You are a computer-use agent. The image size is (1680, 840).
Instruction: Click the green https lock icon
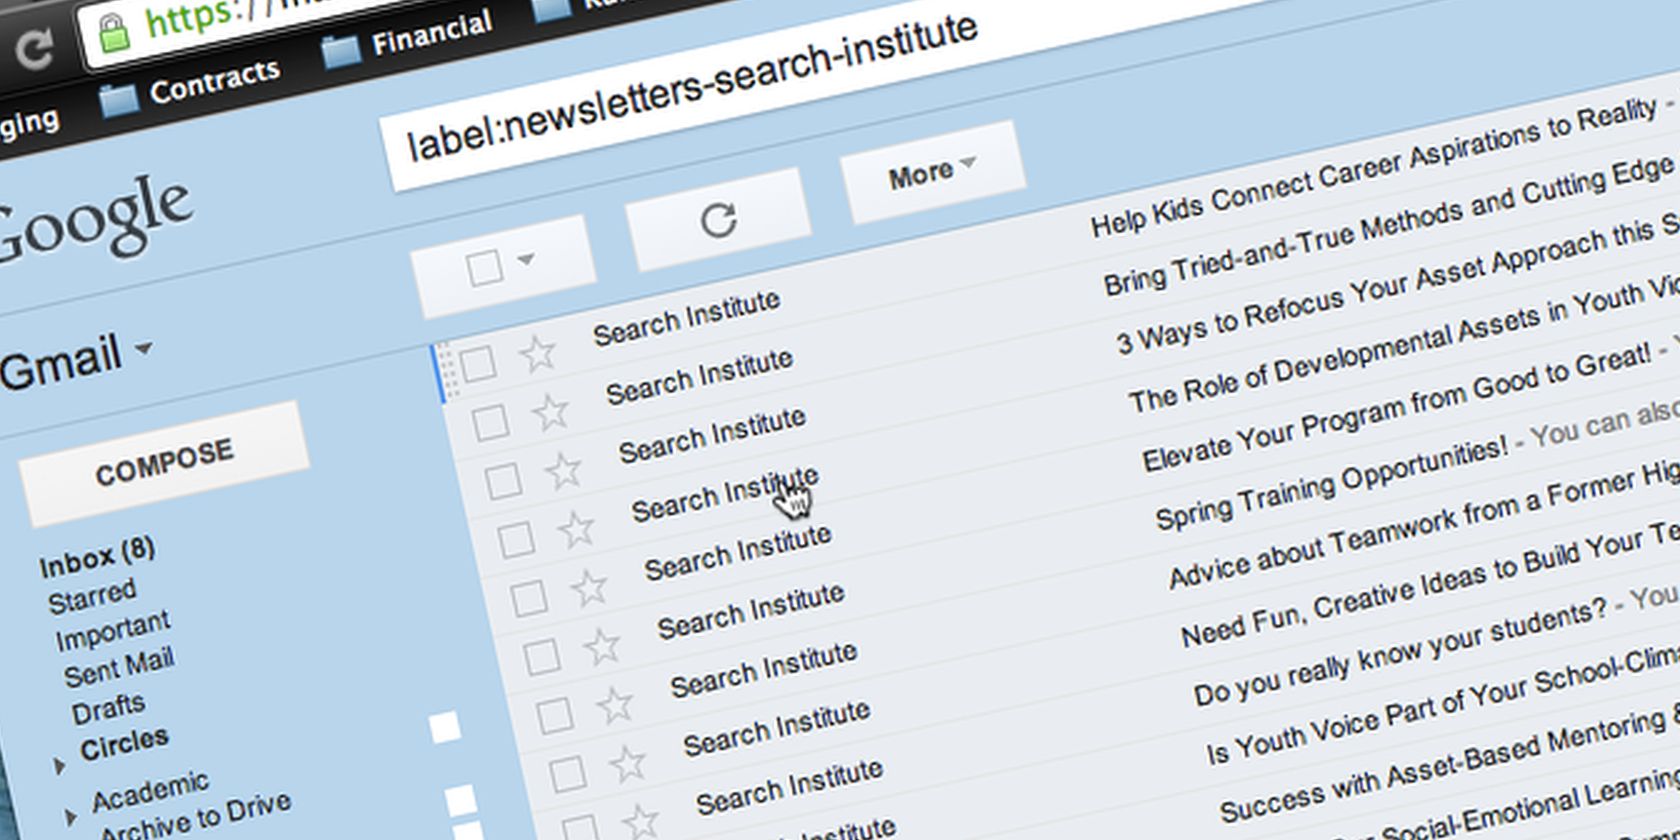[115, 33]
